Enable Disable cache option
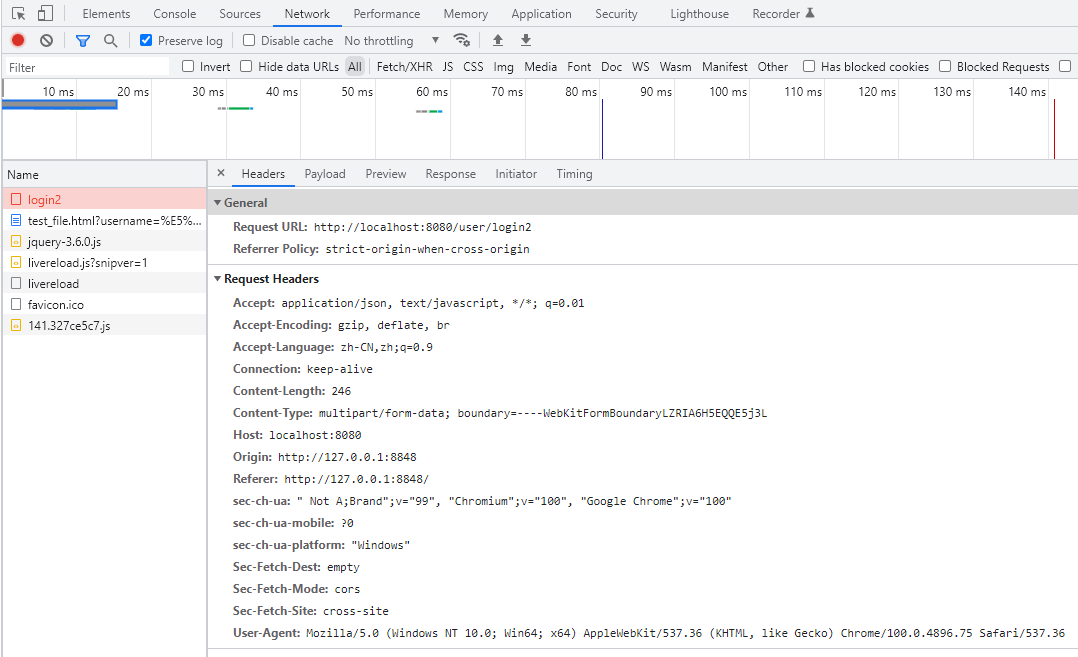Screen dimensions: 1078x657 click(248, 40)
